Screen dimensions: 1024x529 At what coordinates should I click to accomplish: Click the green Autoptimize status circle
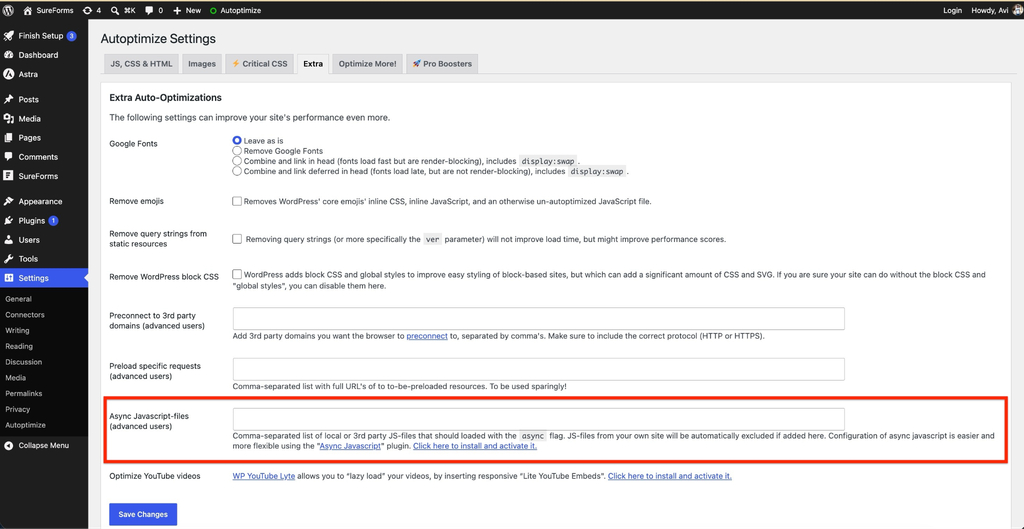214,11
